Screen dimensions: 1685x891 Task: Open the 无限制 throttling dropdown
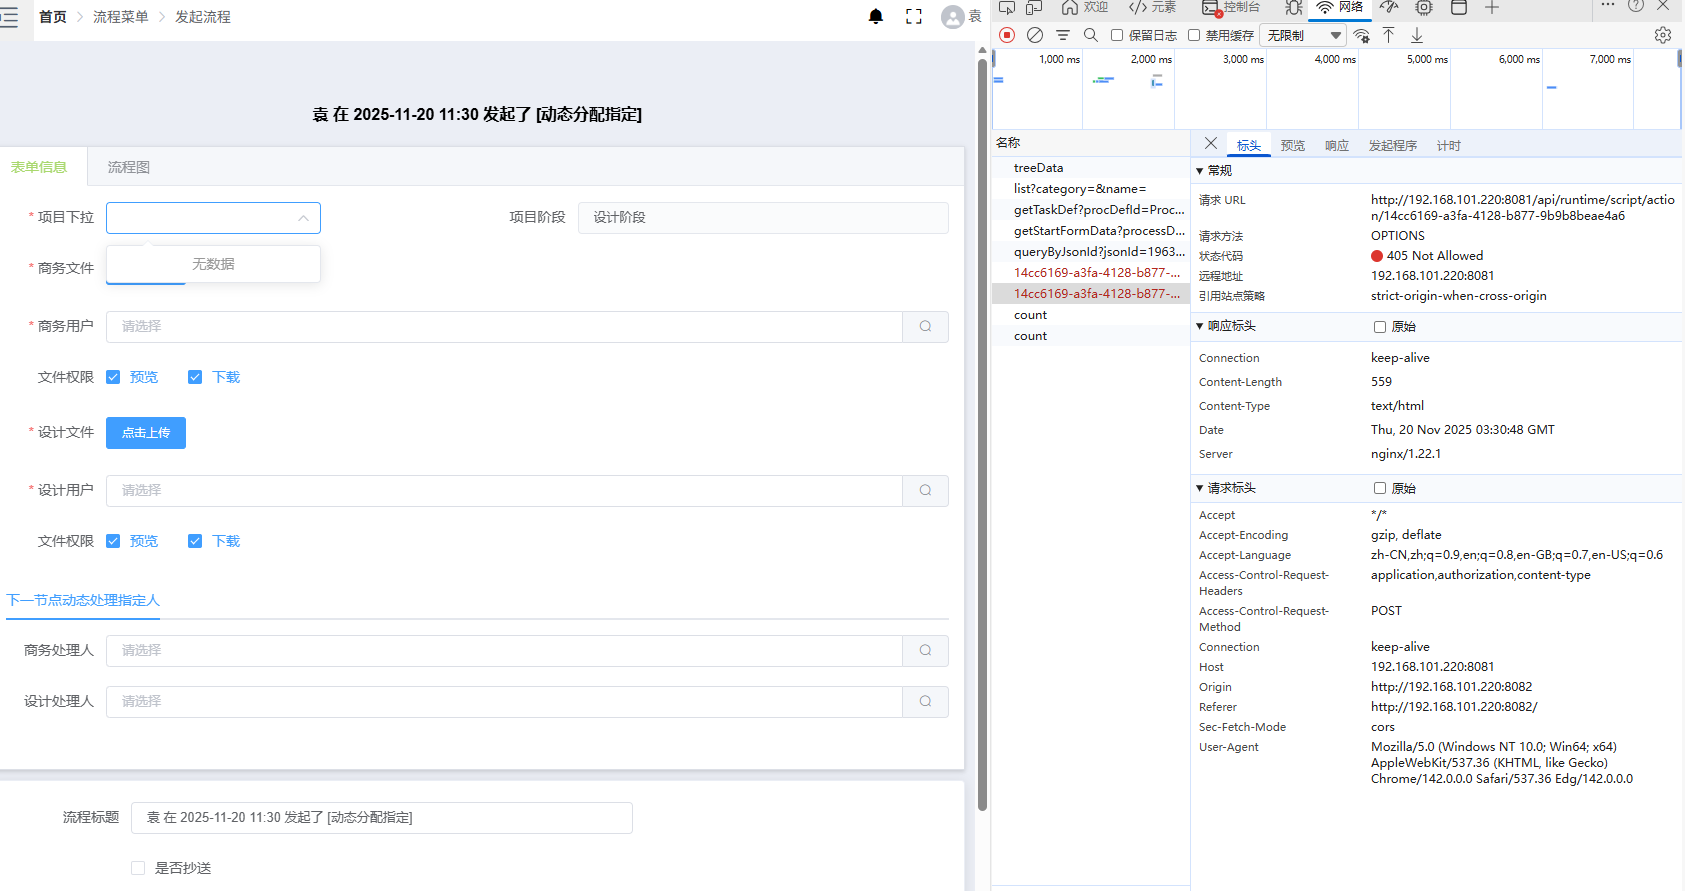[x=1302, y=35]
